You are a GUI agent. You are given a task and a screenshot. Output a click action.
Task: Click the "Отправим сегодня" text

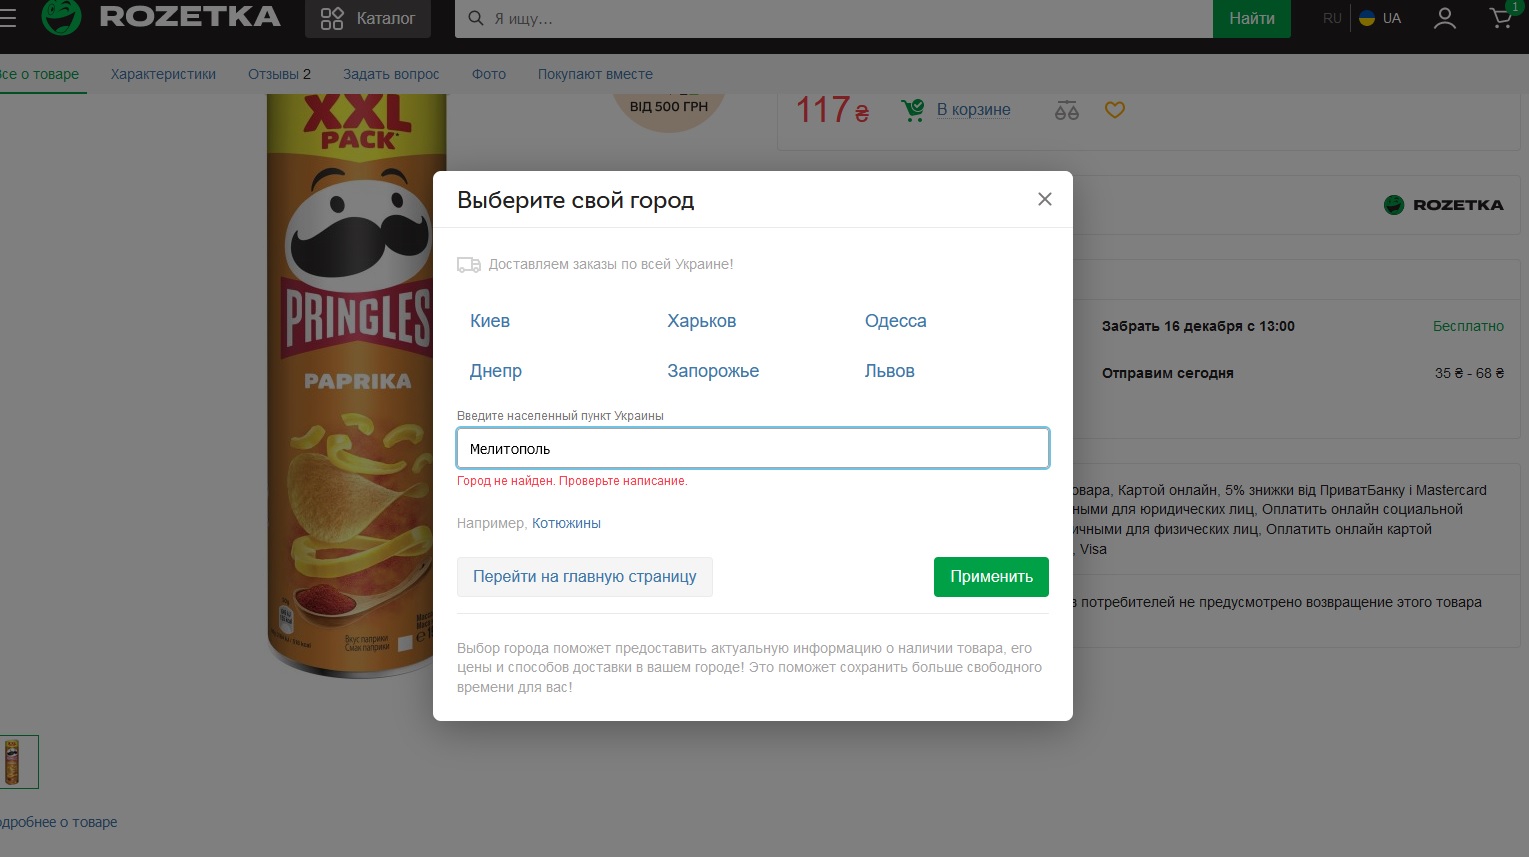(1168, 373)
